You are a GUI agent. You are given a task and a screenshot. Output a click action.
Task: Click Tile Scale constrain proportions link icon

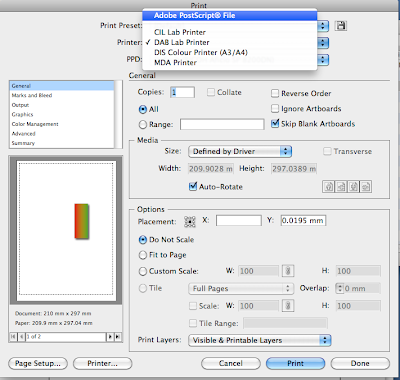pyautogui.click(x=288, y=306)
